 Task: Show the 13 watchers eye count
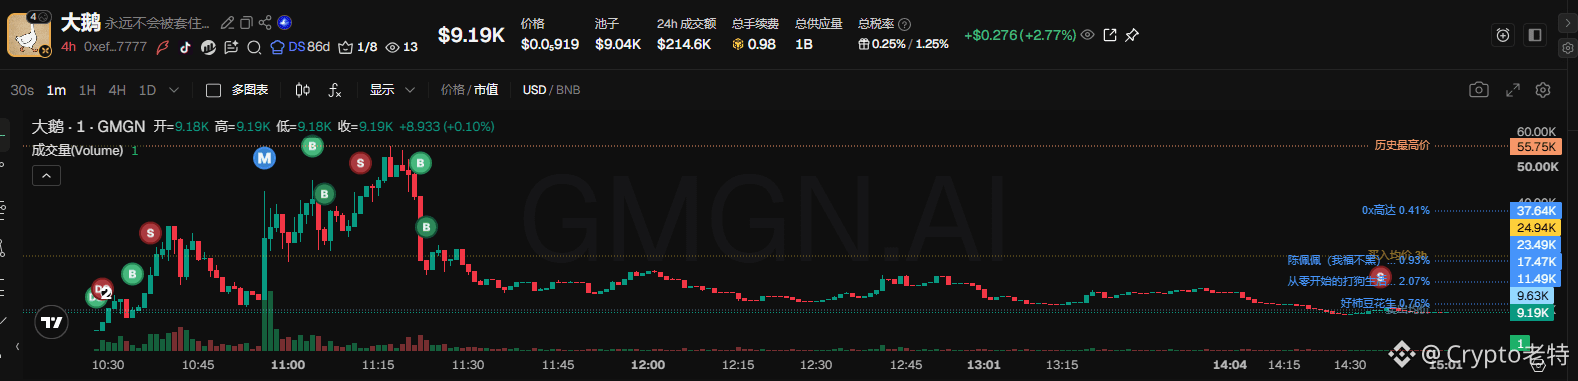tap(402, 47)
